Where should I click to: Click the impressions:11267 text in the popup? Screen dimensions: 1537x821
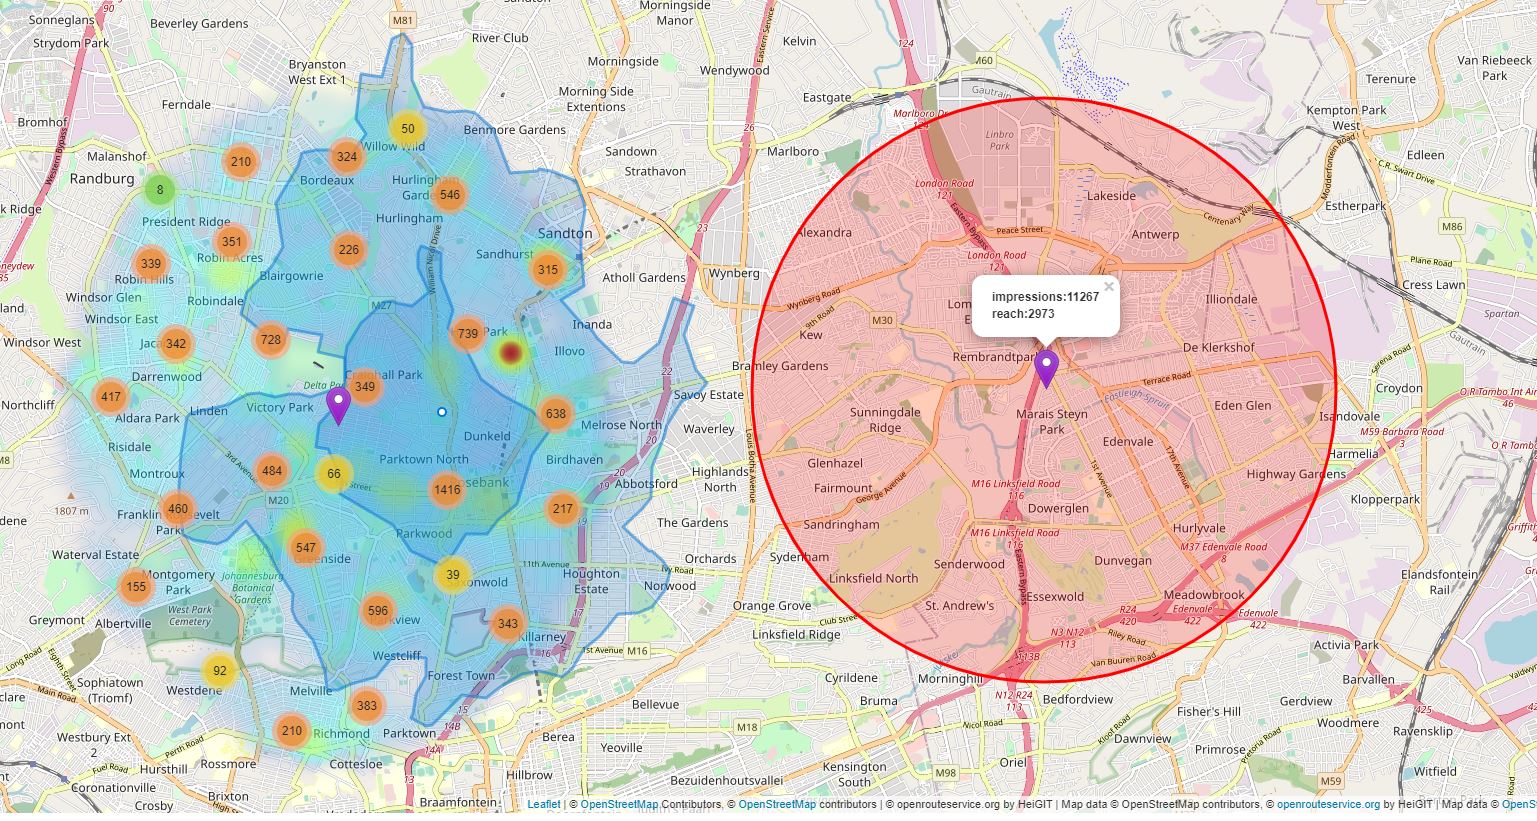point(1045,297)
